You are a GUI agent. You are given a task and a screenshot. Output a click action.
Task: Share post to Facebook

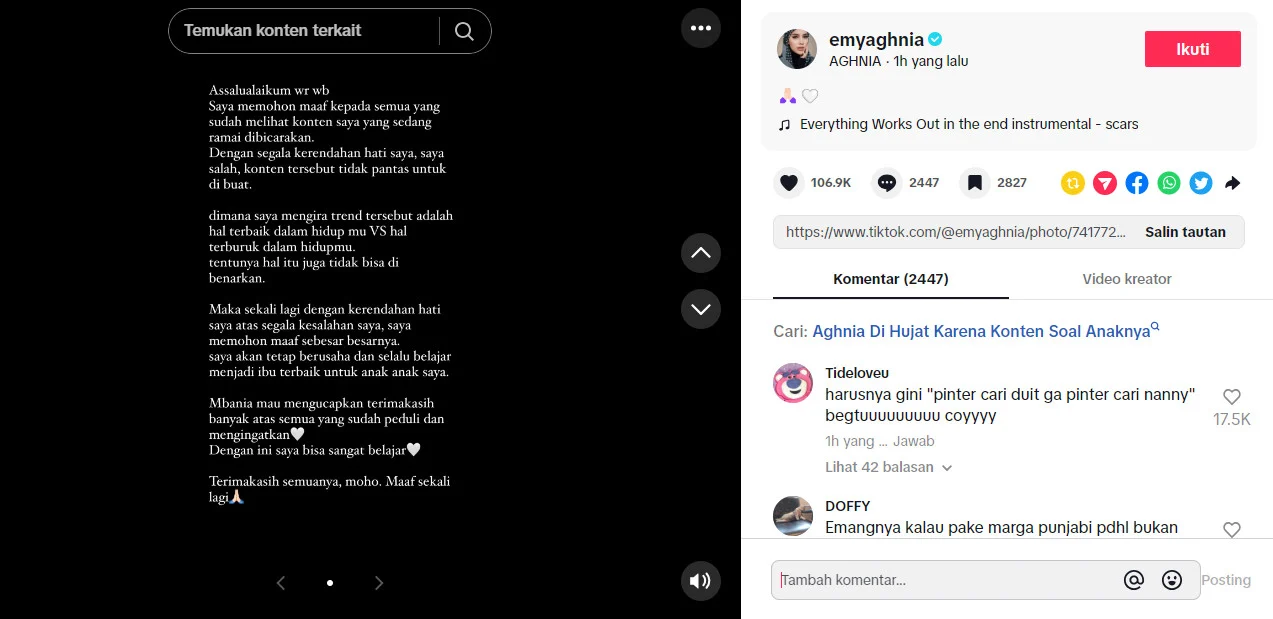pyautogui.click(x=1137, y=183)
